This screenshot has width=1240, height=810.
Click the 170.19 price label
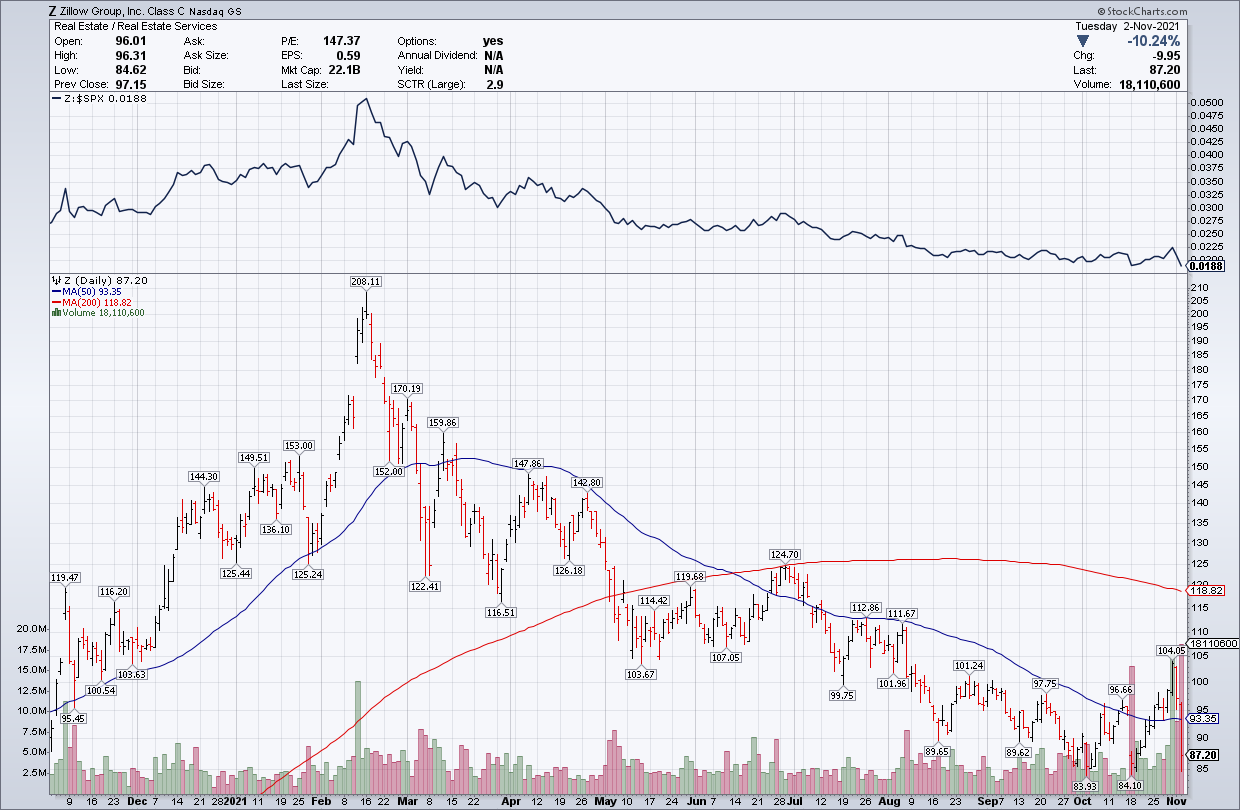coord(407,388)
